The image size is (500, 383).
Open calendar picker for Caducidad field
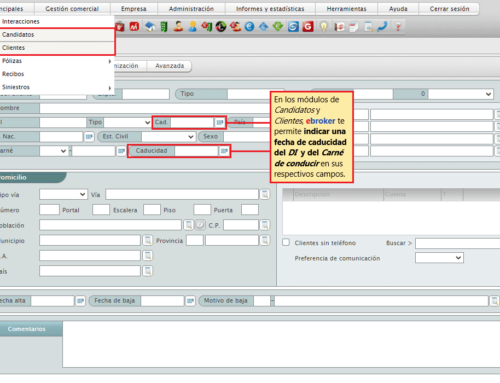pos(224,151)
